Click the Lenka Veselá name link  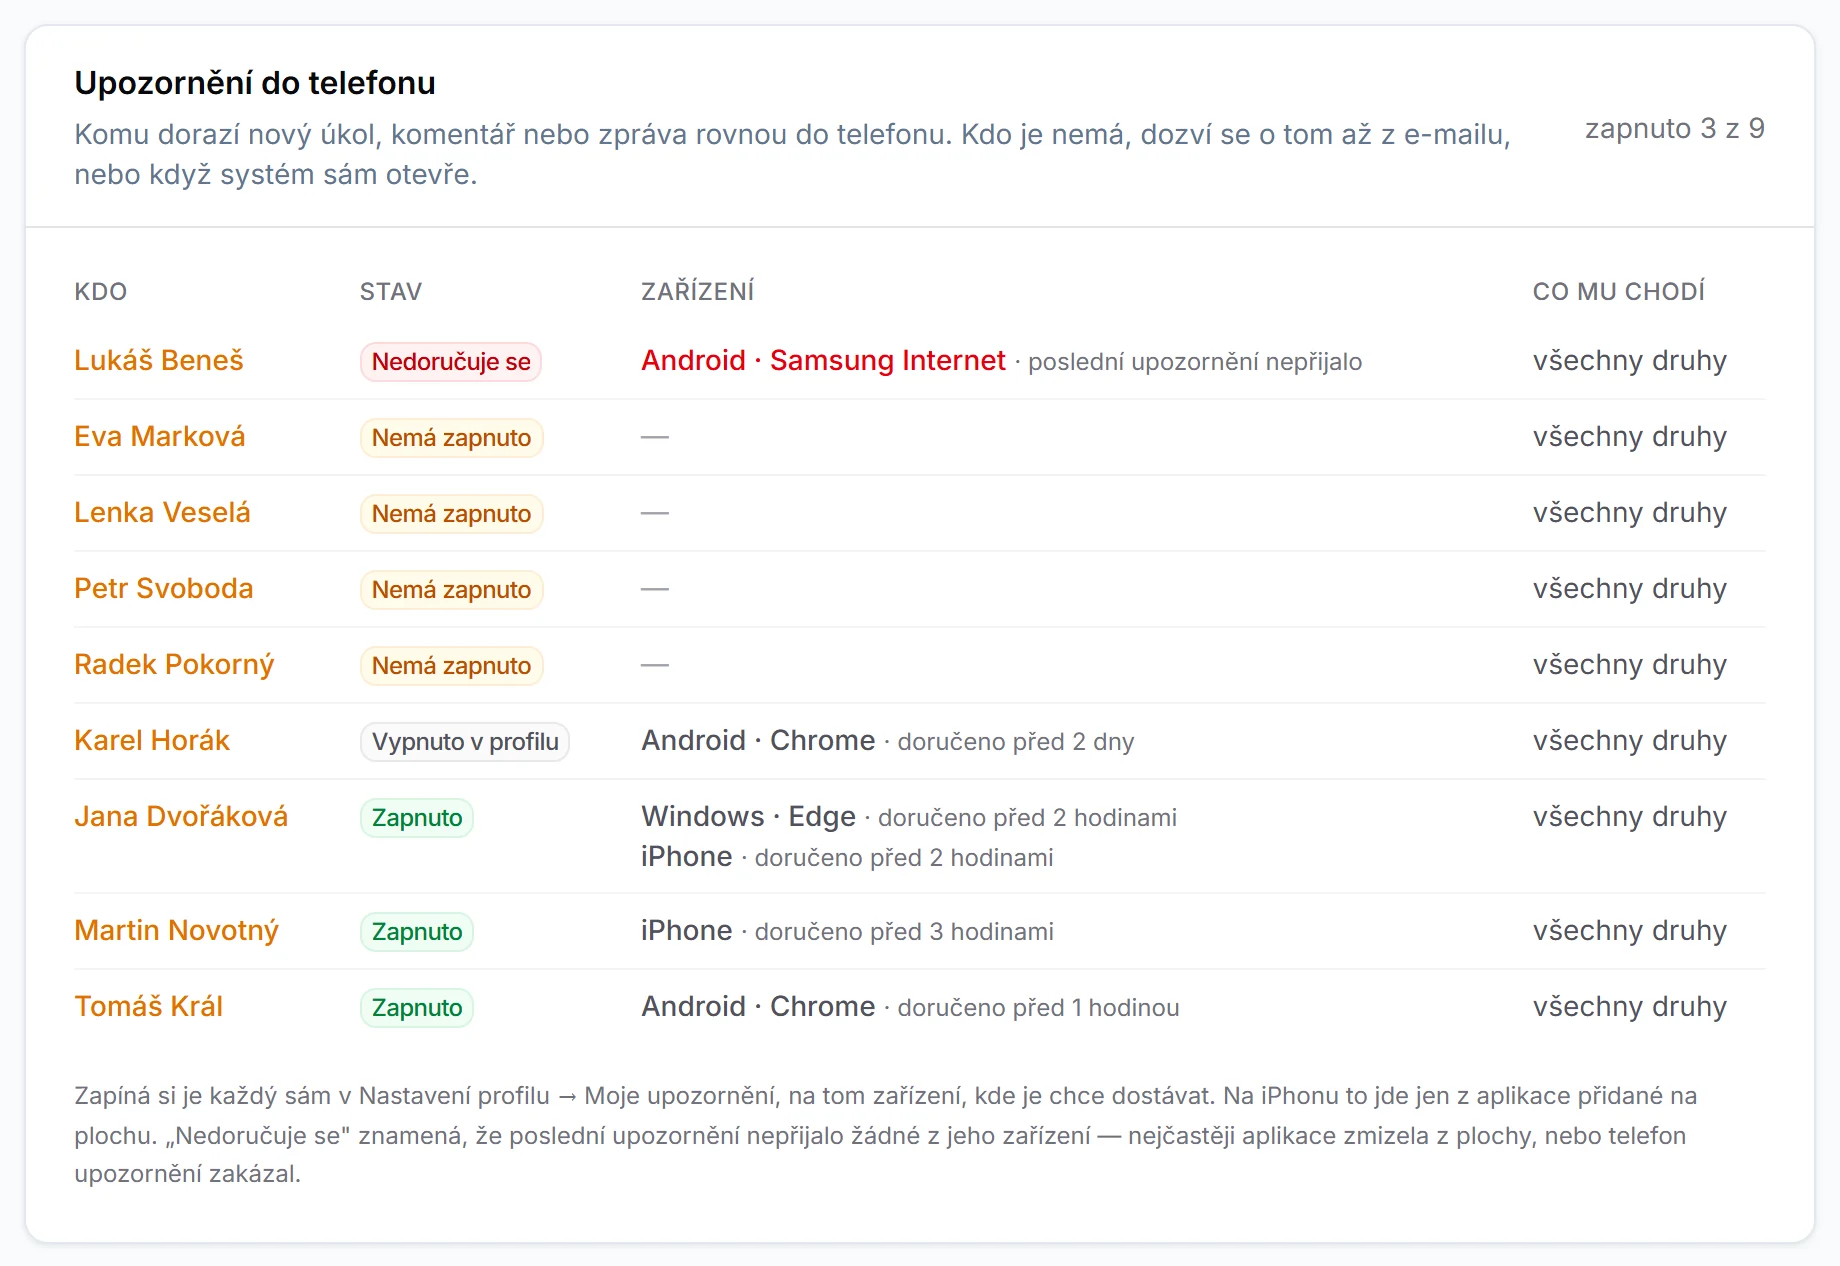point(162,513)
